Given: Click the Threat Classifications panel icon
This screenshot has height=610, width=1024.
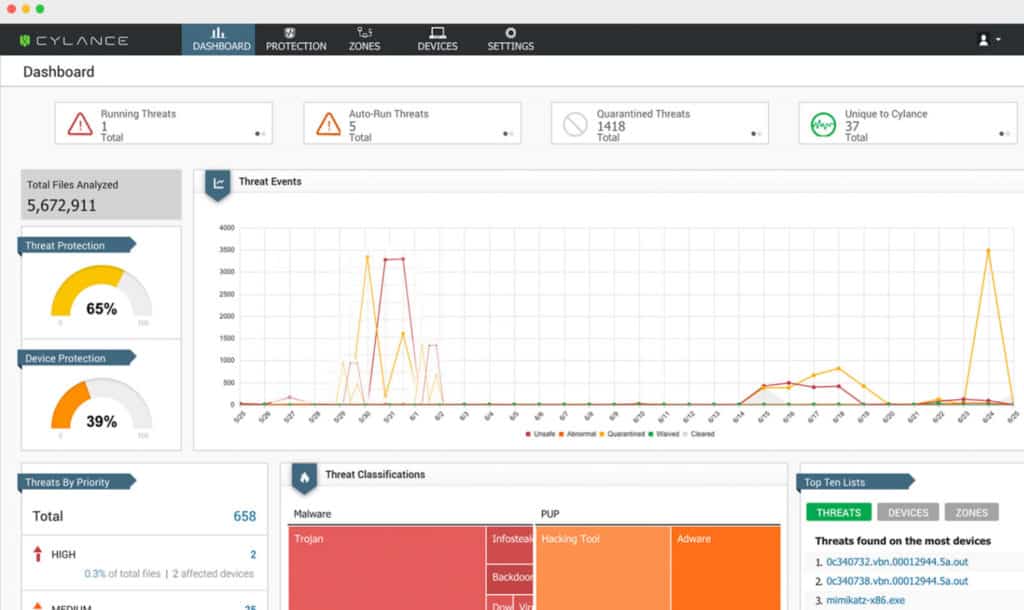Looking at the screenshot, I should click(304, 475).
